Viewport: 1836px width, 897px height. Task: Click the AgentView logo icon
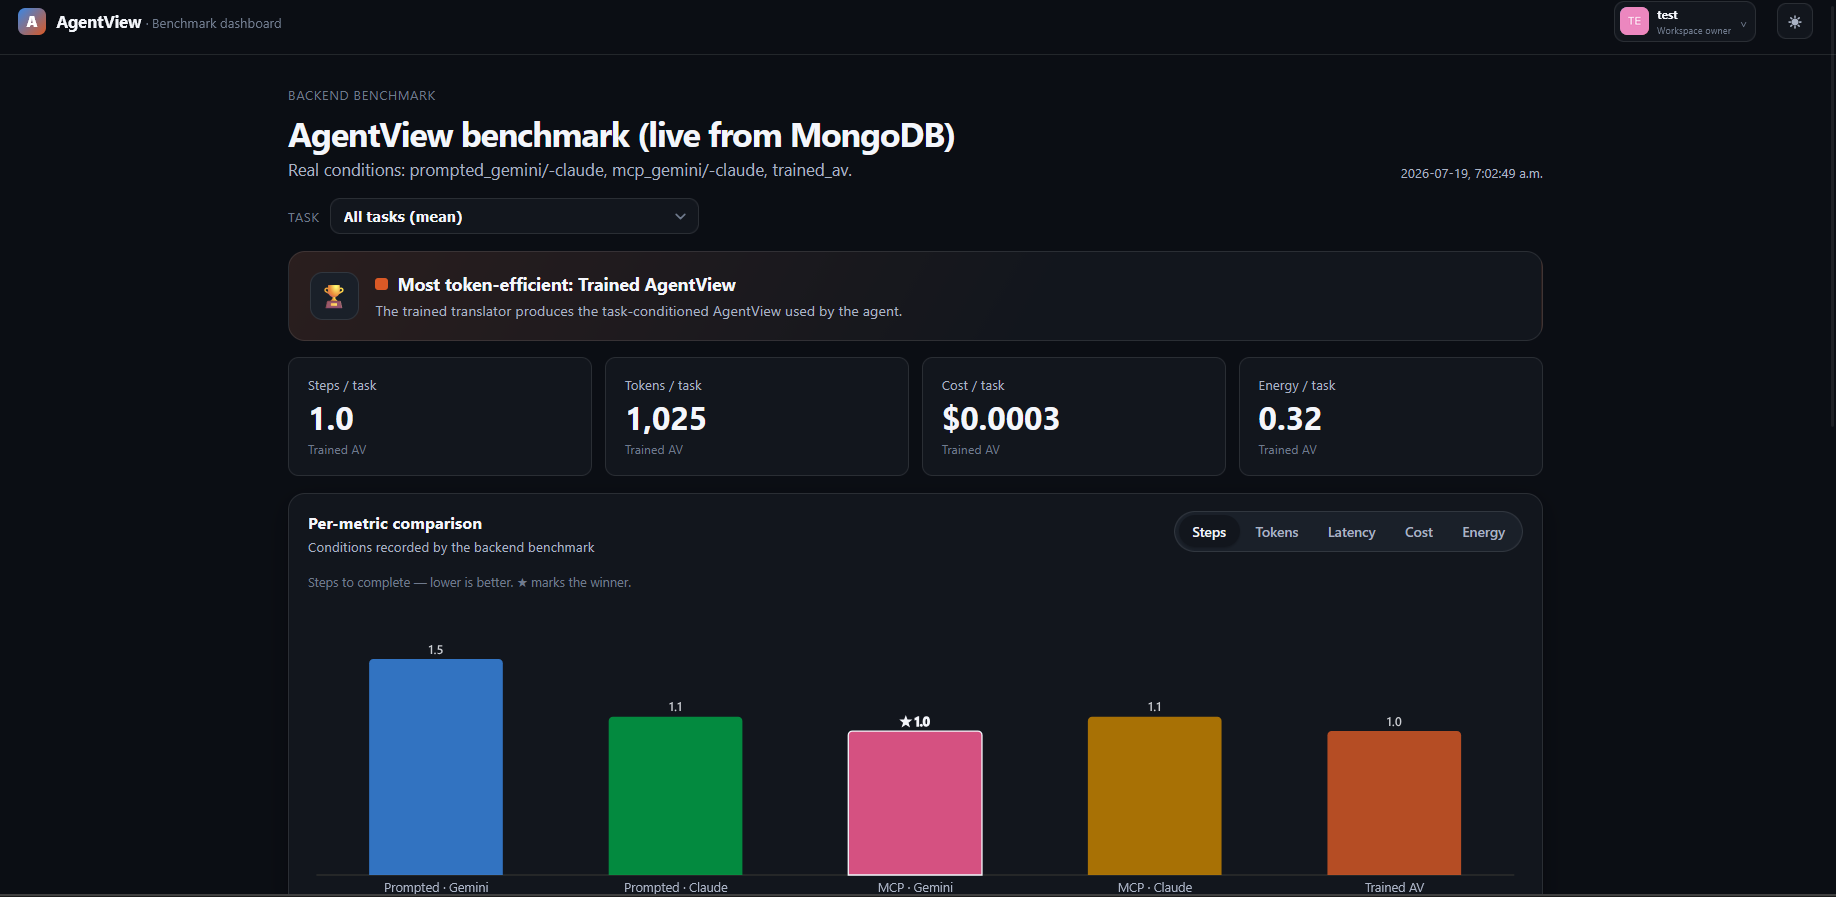[x=32, y=22]
